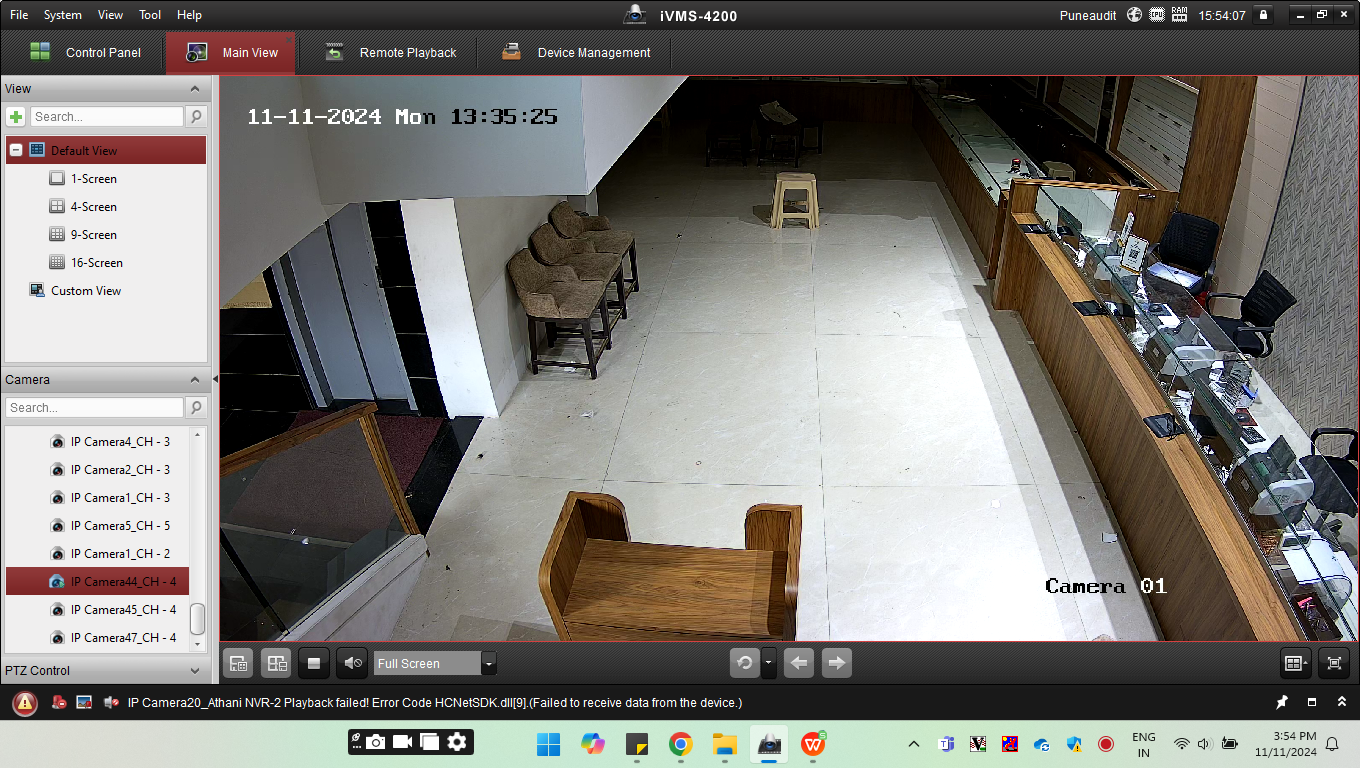Expand alarm panel double-chevron icon
The image size is (1360, 768).
coord(1341,703)
